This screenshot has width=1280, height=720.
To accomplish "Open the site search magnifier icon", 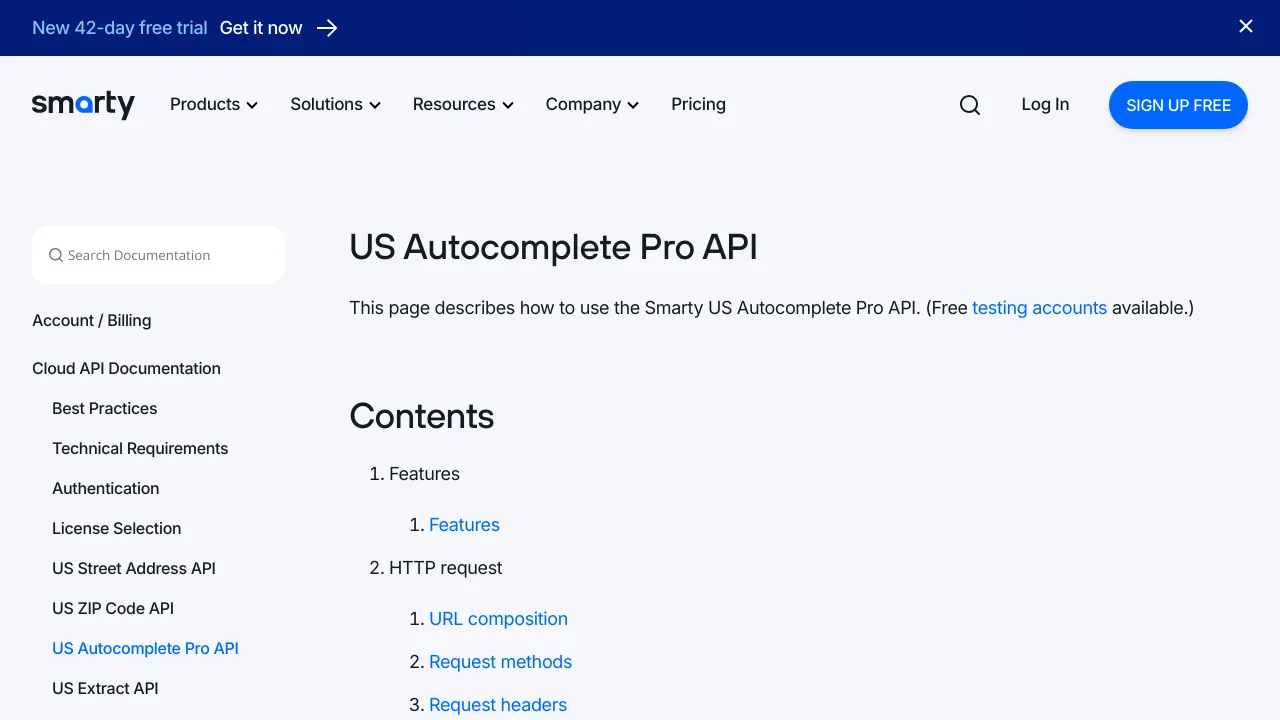I will point(970,105).
